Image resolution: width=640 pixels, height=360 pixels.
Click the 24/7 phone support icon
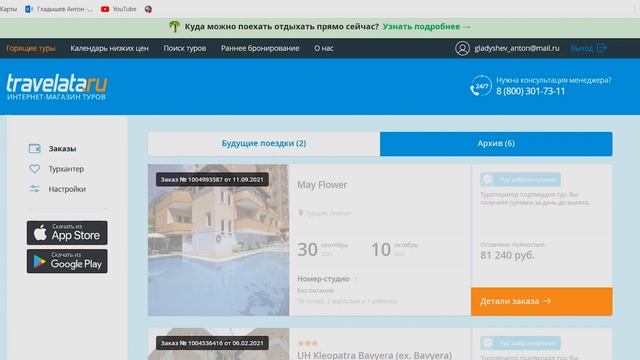pyautogui.click(x=480, y=86)
